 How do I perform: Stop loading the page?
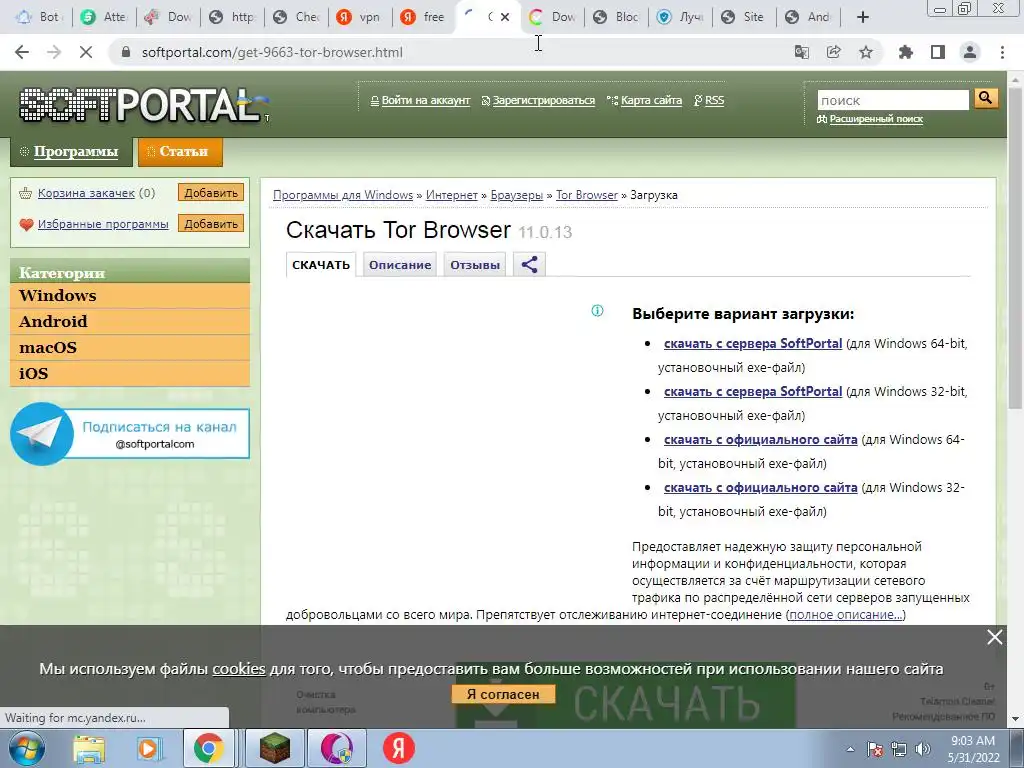(x=86, y=52)
